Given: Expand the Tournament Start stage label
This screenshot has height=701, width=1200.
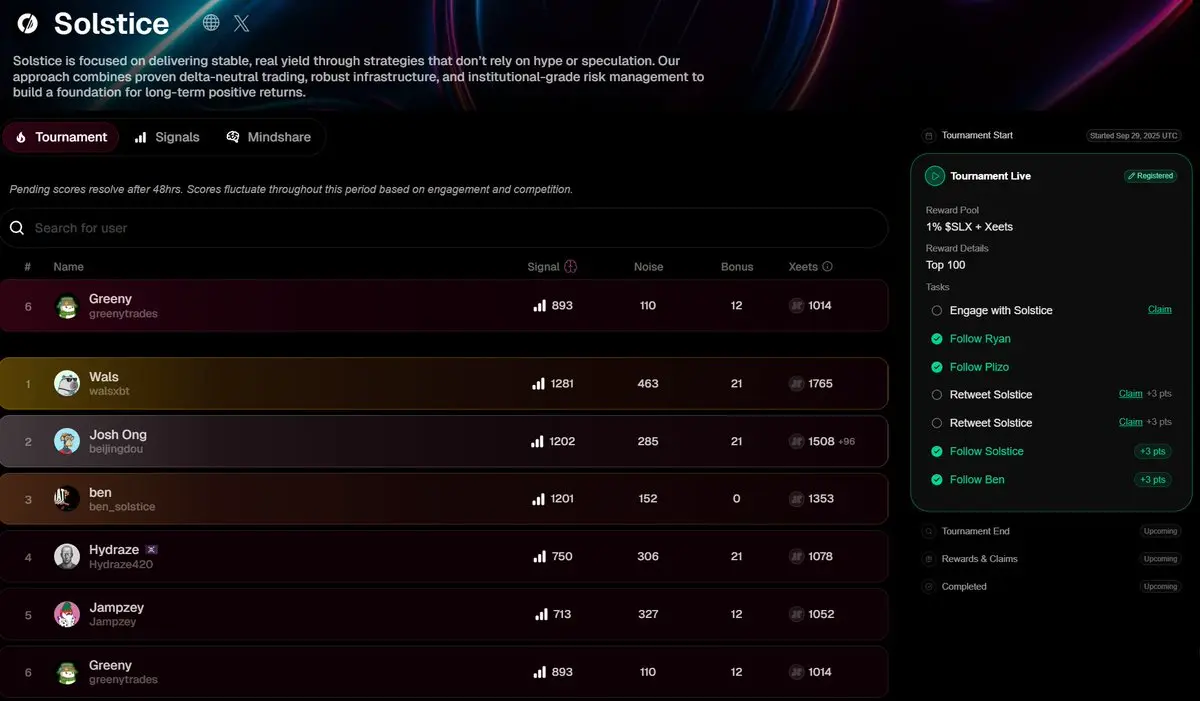Looking at the screenshot, I should tap(977, 135).
